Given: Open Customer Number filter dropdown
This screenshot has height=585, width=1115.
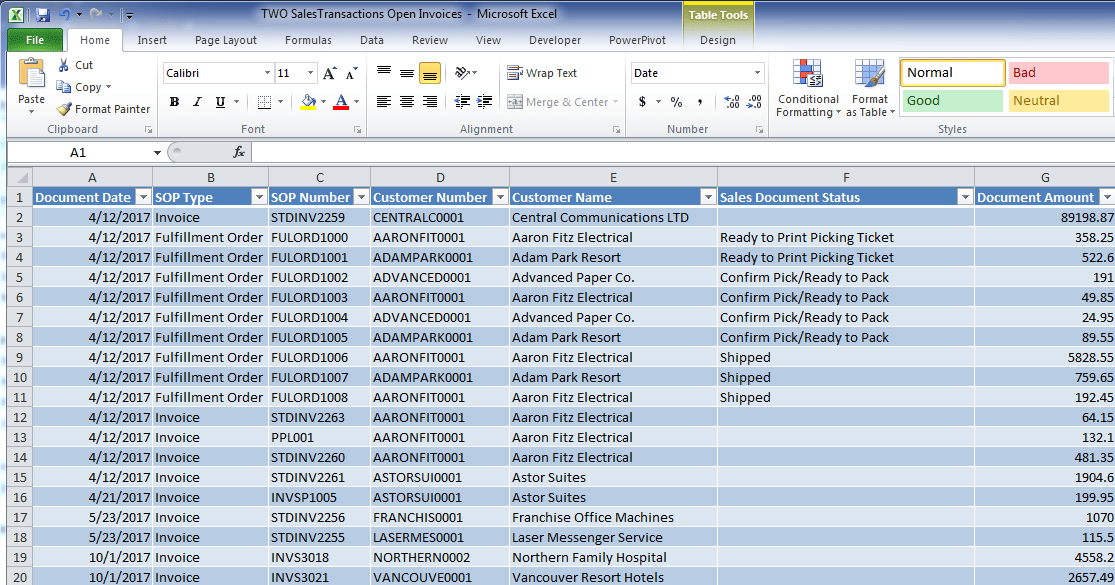Looking at the screenshot, I should (x=501, y=197).
